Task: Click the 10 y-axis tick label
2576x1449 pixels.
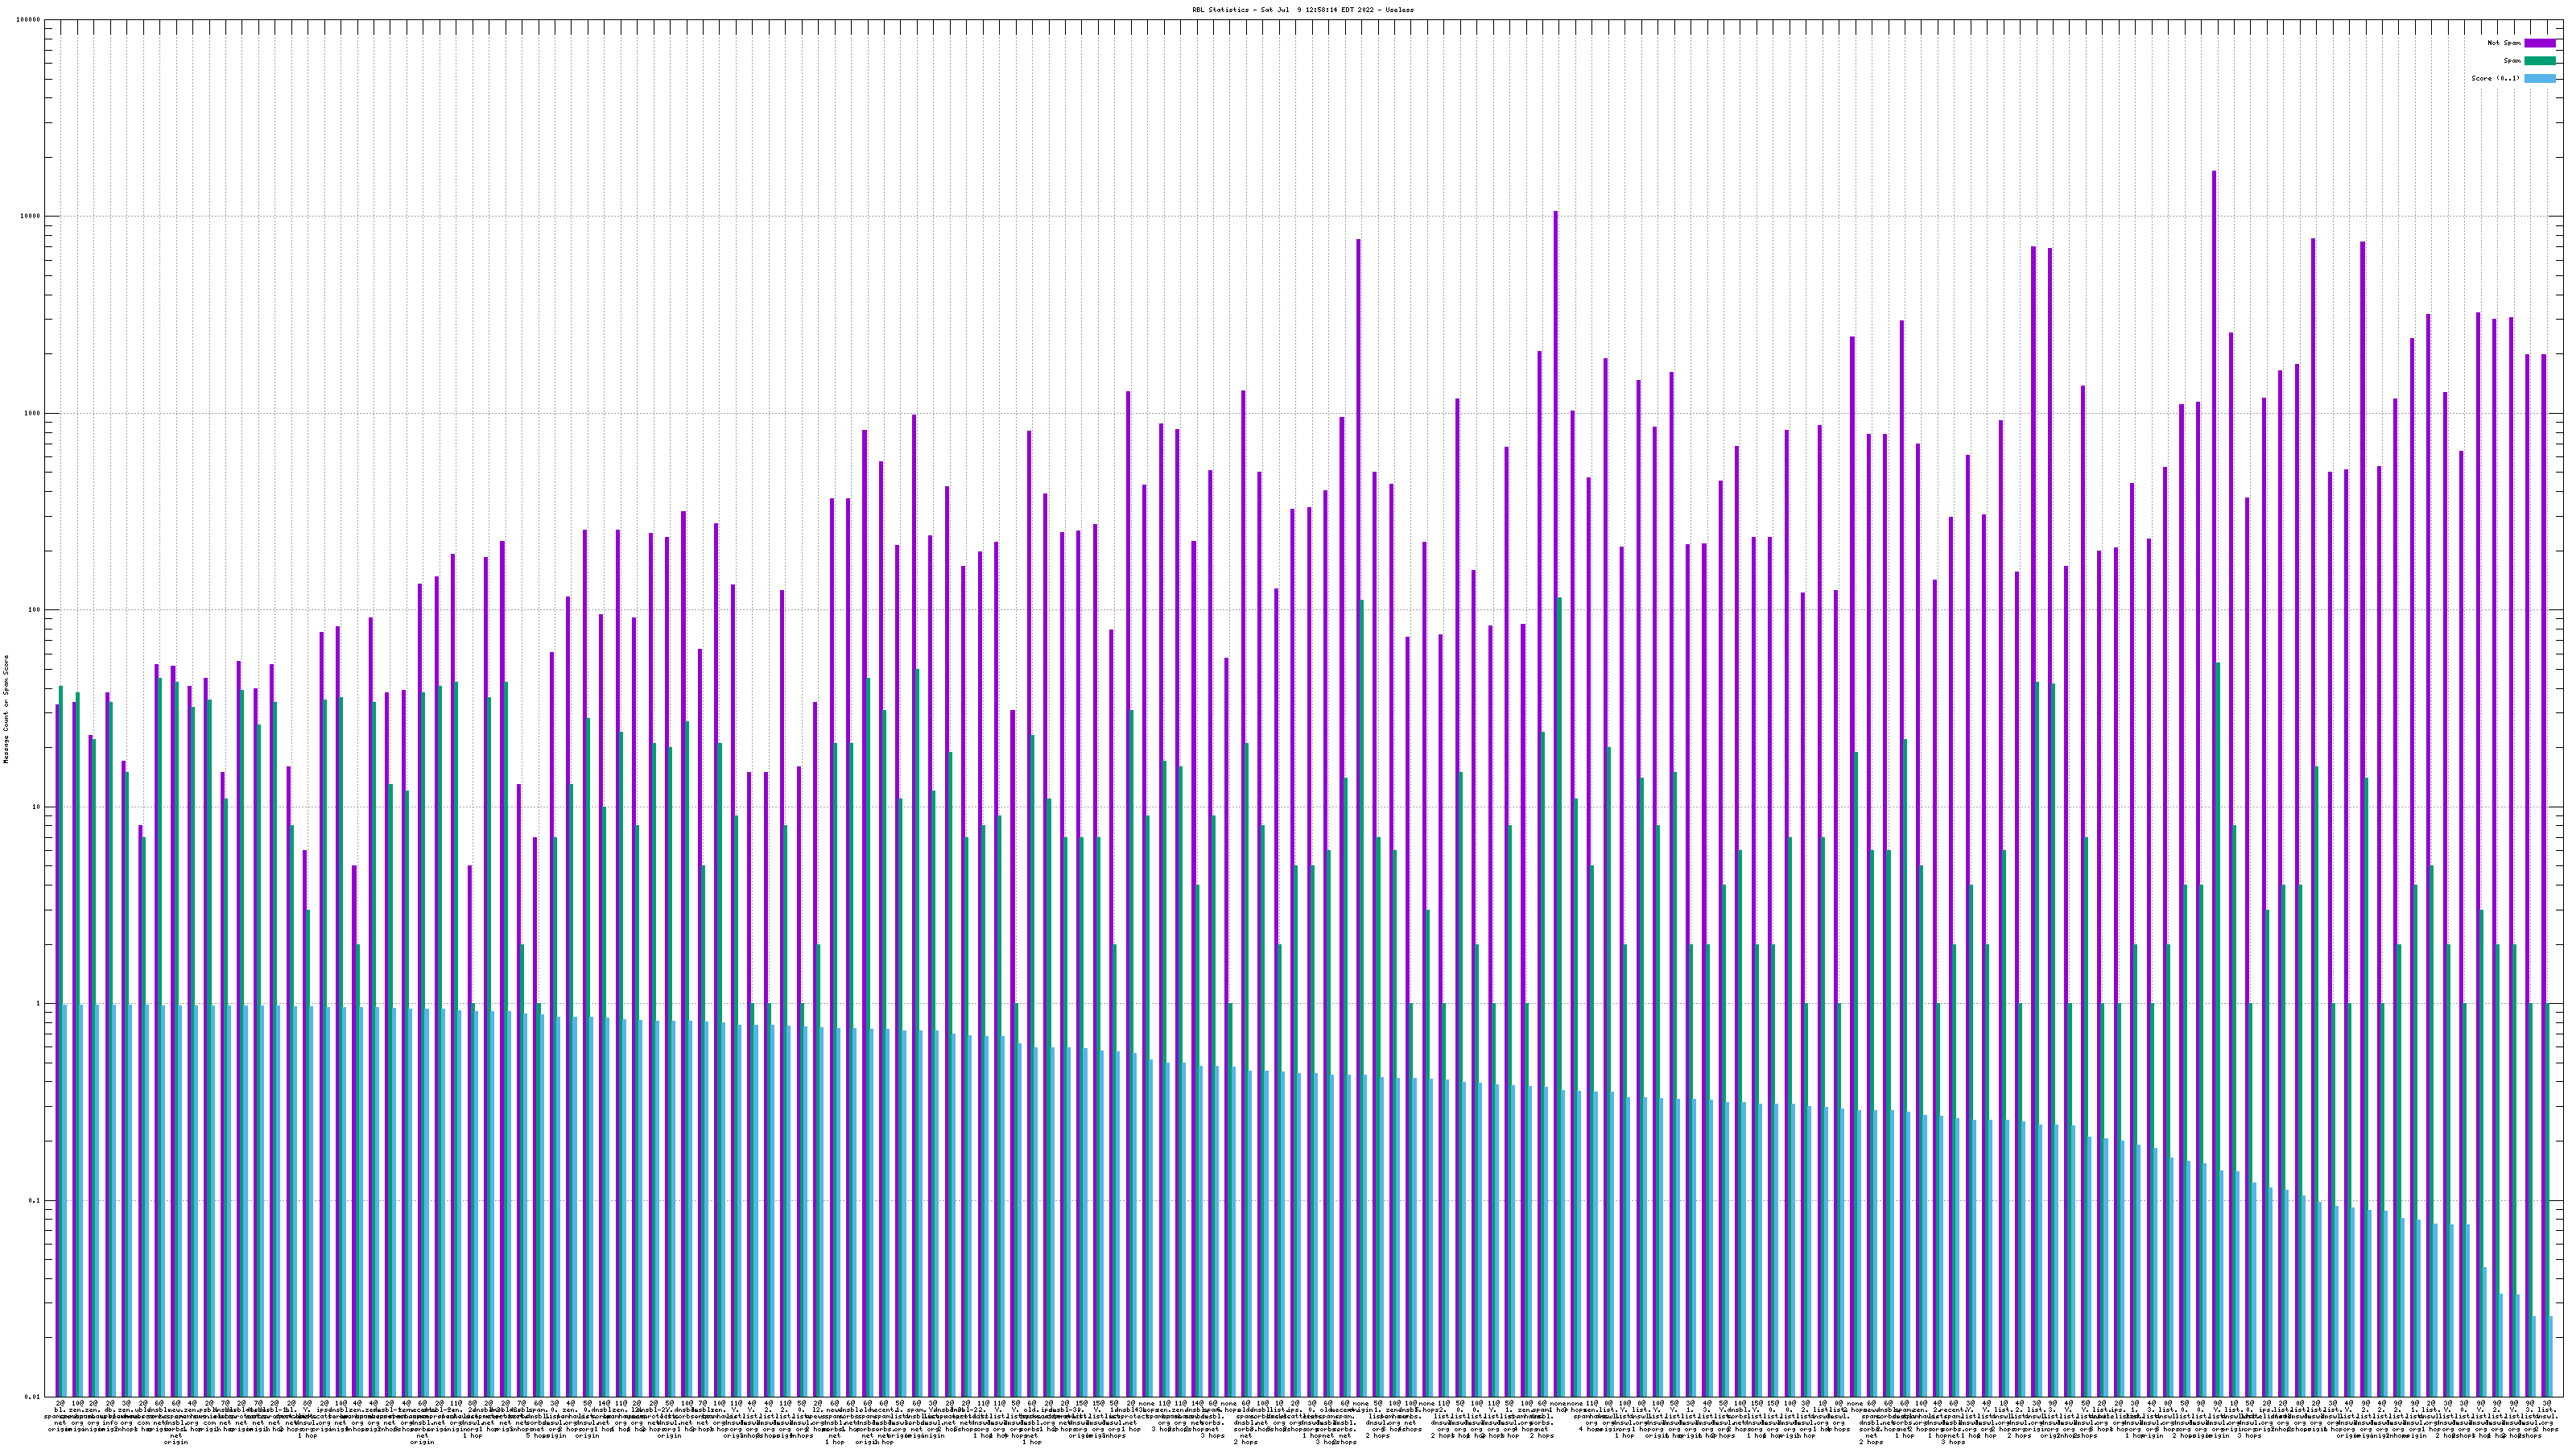Action: pos(37,807)
